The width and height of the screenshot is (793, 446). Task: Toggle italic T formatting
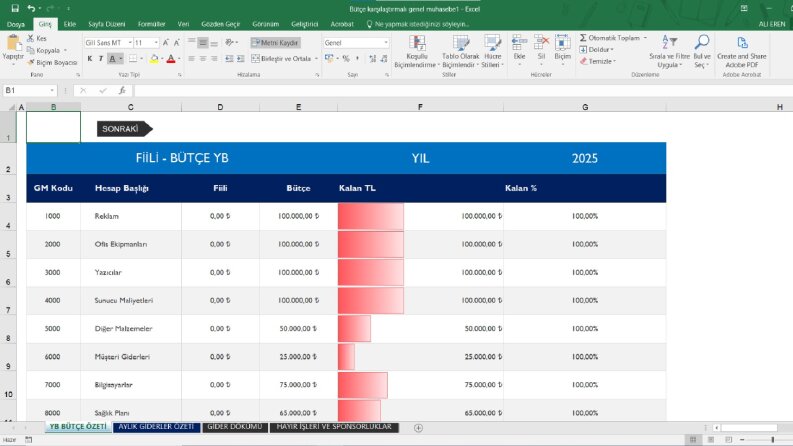[x=101, y=59]
